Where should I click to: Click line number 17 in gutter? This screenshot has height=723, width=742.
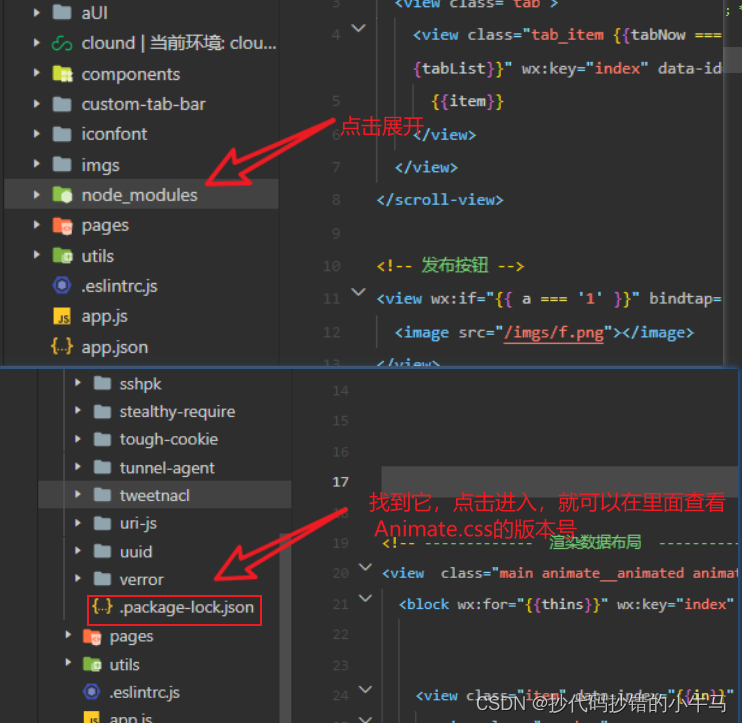click(x=340, y=482)
